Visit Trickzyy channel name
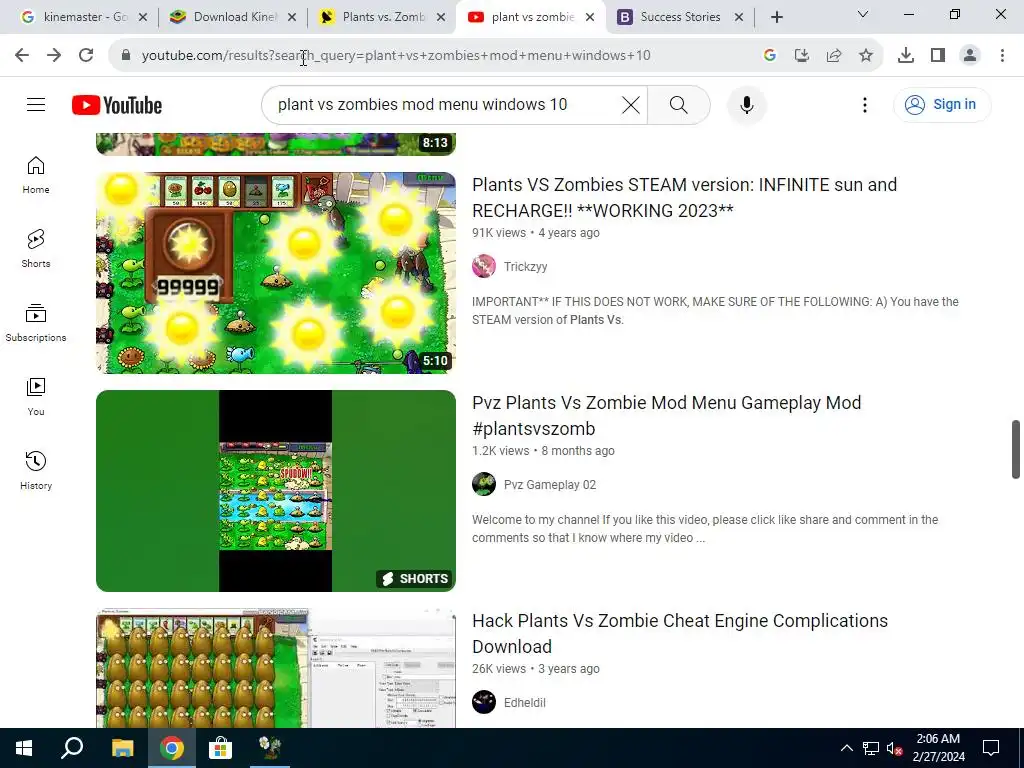 pyautogui.click(x=525, y=266)
